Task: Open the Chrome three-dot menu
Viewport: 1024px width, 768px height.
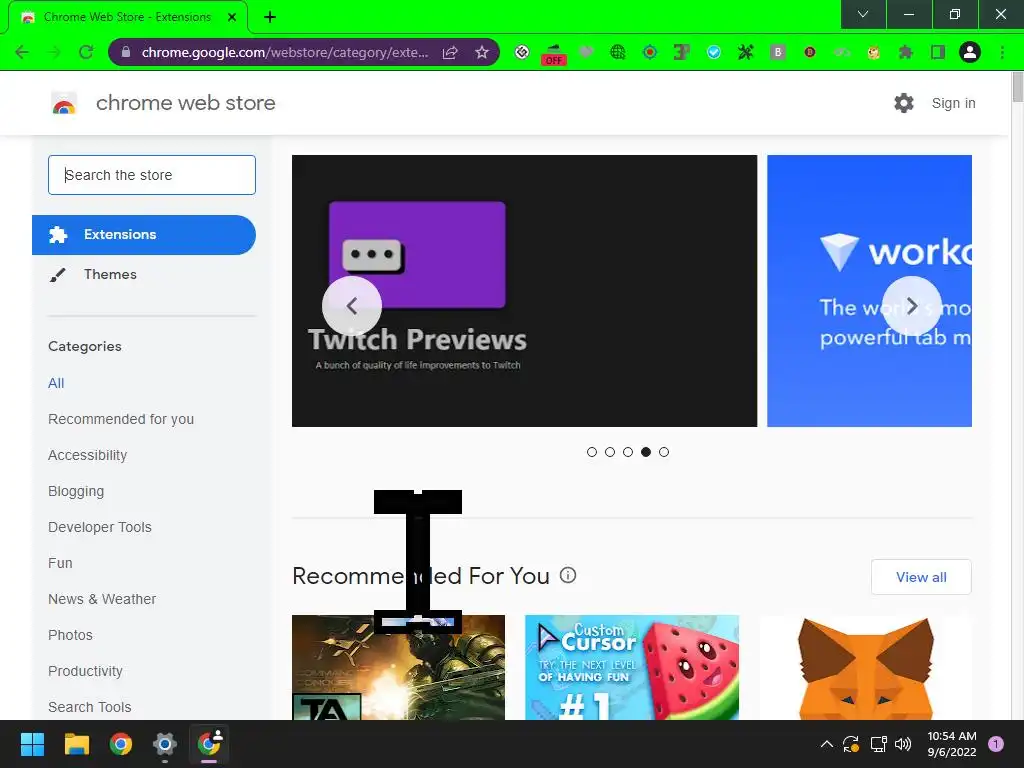Action: pyautogui.click(x=1002, y=52)
